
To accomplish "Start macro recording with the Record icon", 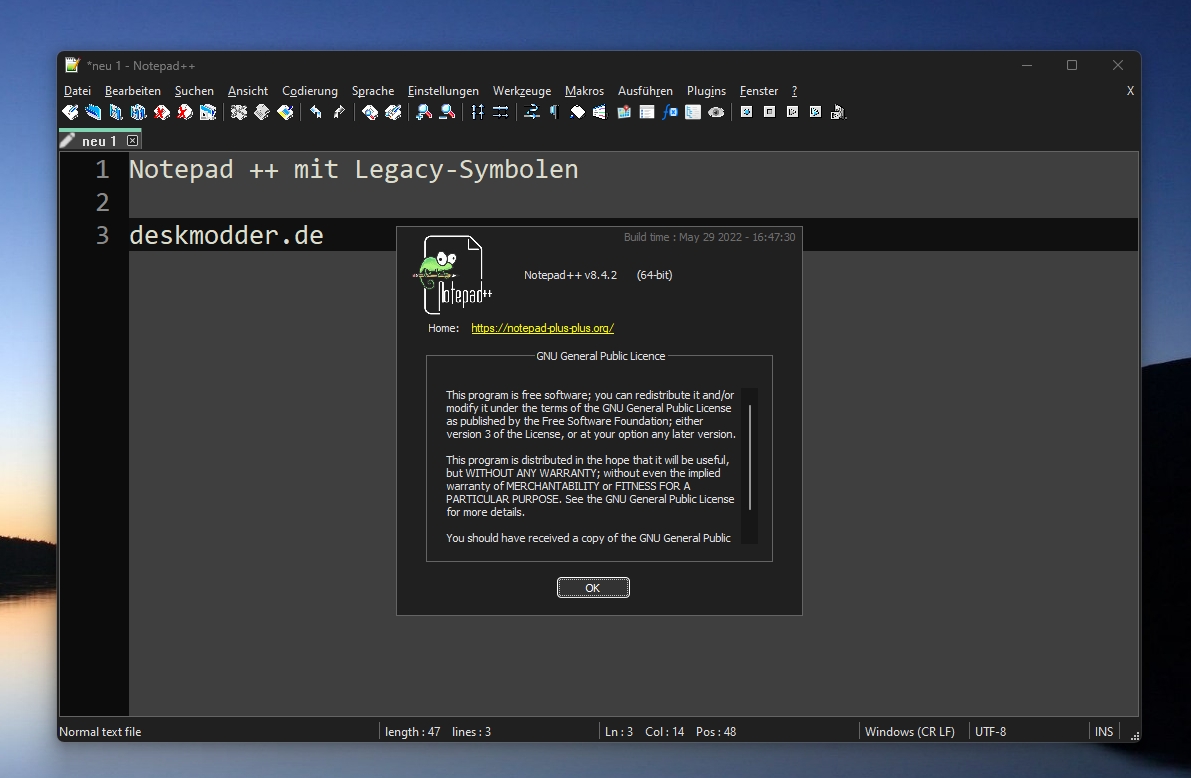I will [x=747, y=112].
